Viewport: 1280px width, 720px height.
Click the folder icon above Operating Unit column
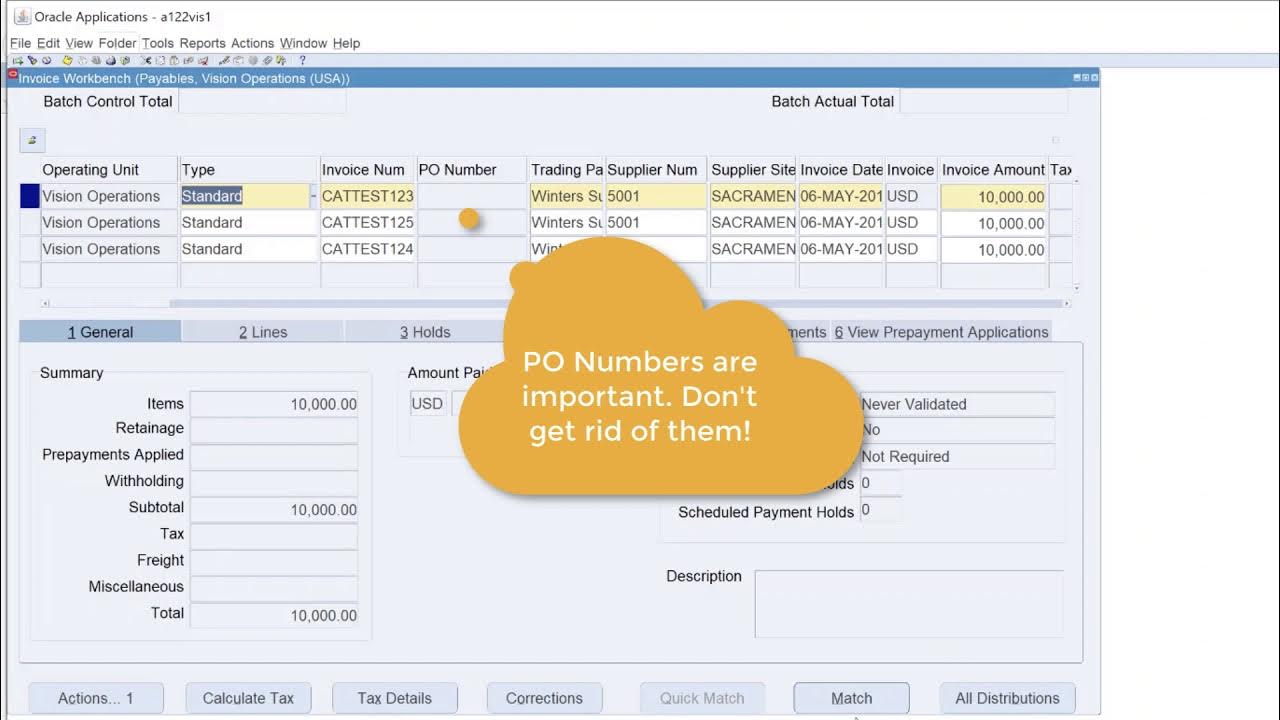tap(32, 140)
